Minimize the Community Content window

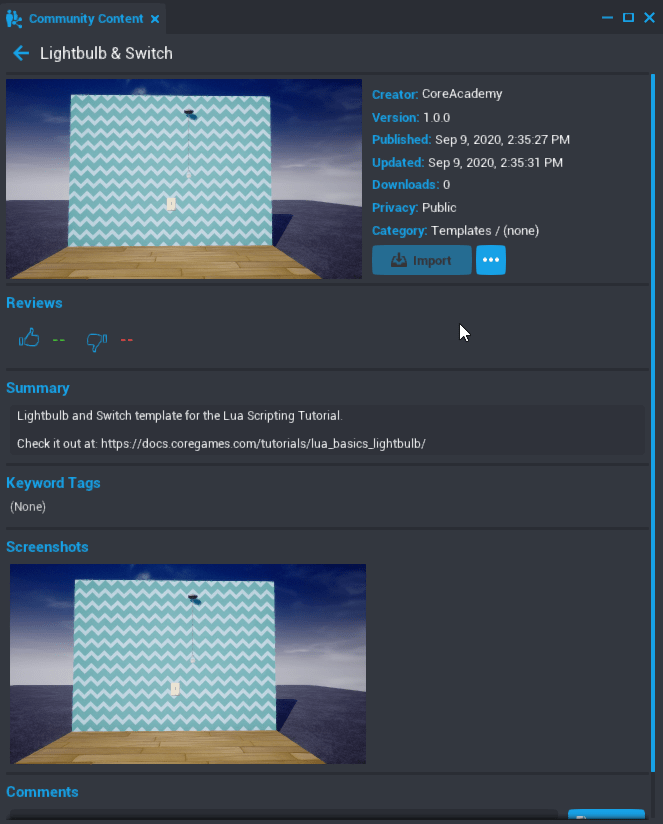pyautogui.click(x=607, y=17)
